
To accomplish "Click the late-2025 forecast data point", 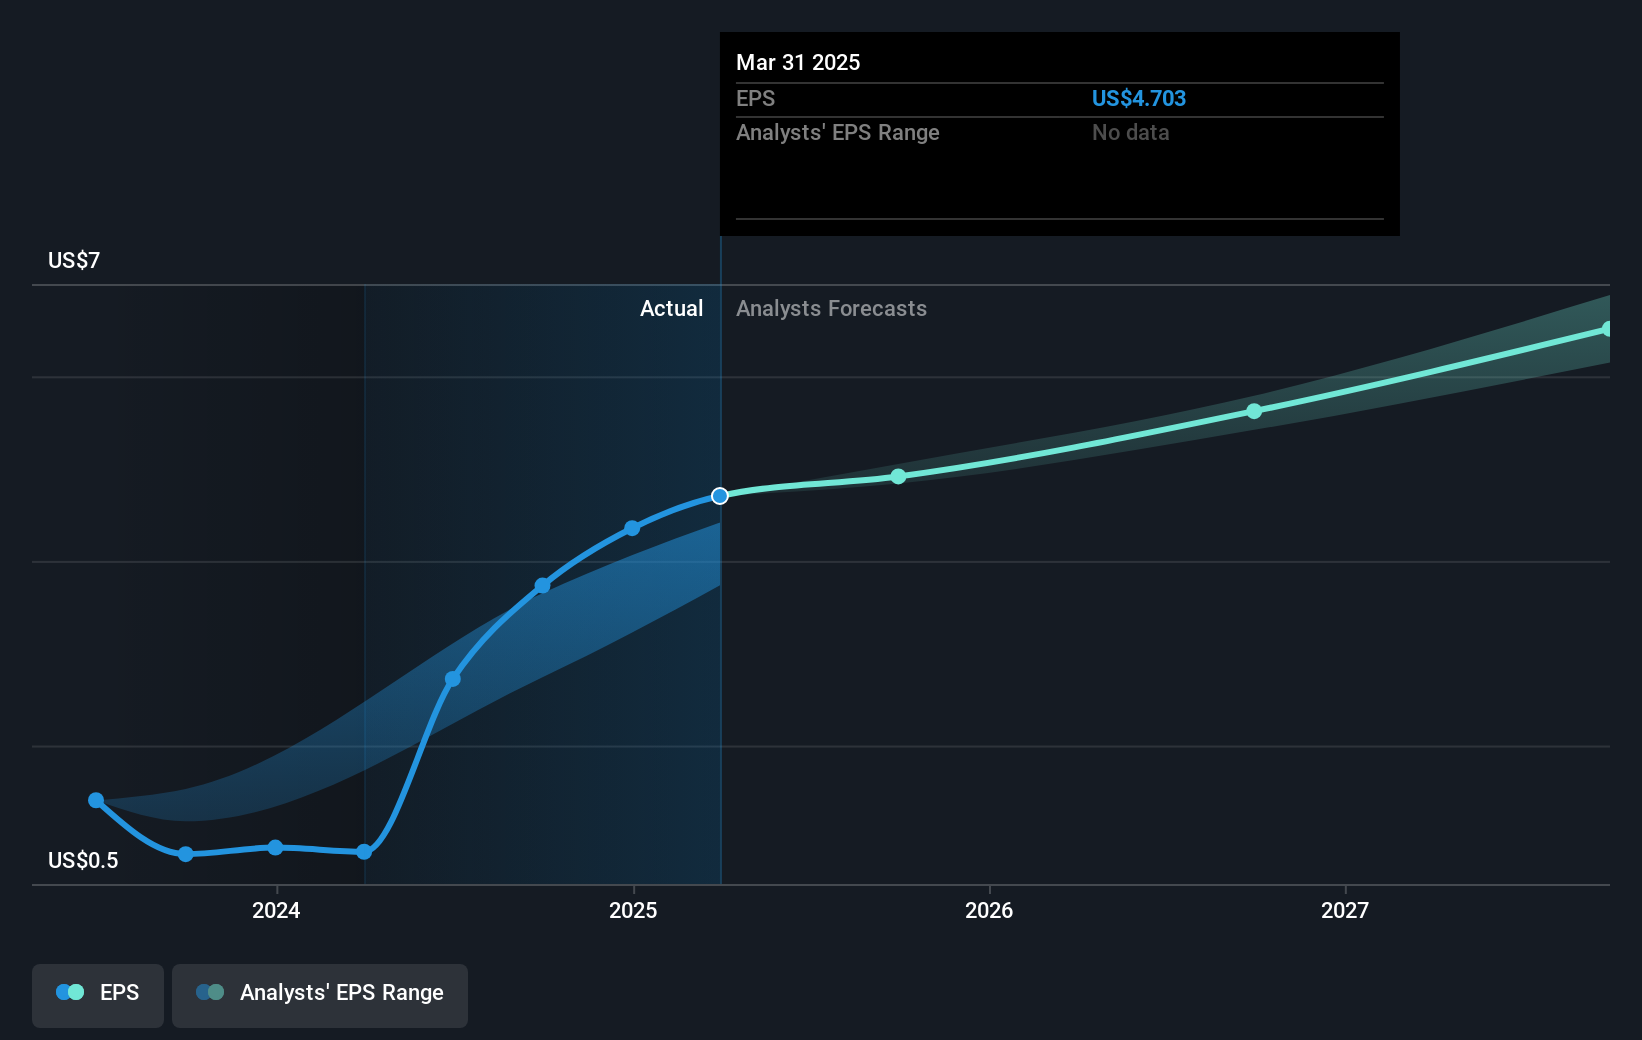I will pyautogui.click(x=898, y=476).
